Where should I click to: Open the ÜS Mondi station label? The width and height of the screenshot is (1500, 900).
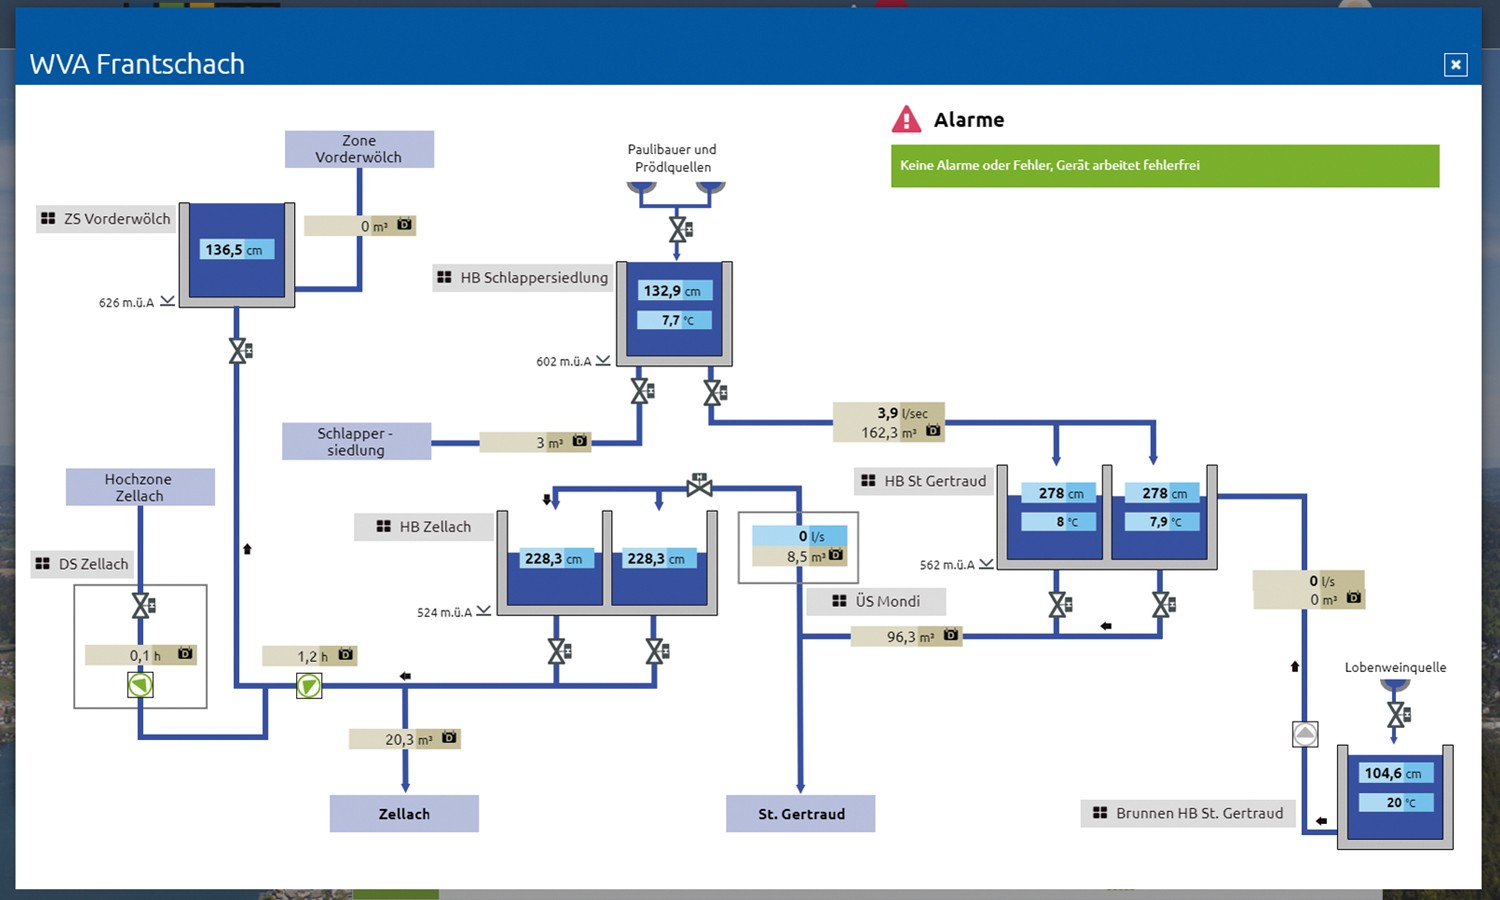point(876,601)
